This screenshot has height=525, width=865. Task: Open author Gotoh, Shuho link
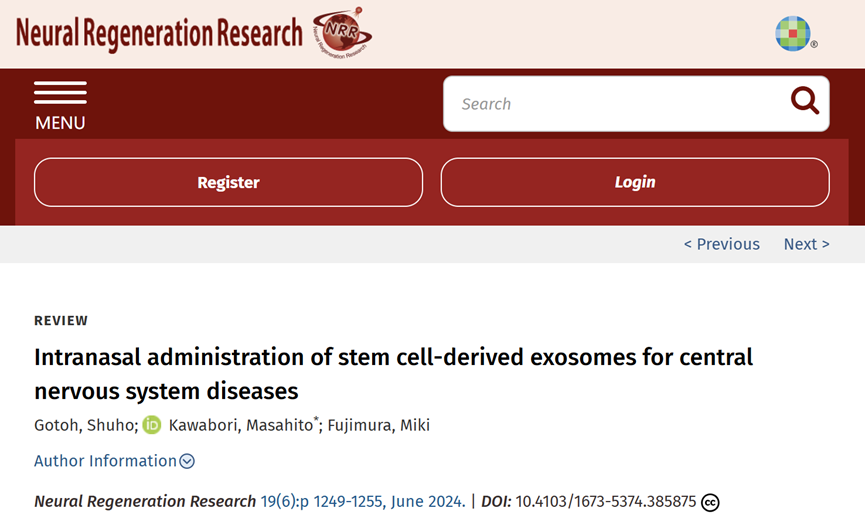click(x=84, y=426)
